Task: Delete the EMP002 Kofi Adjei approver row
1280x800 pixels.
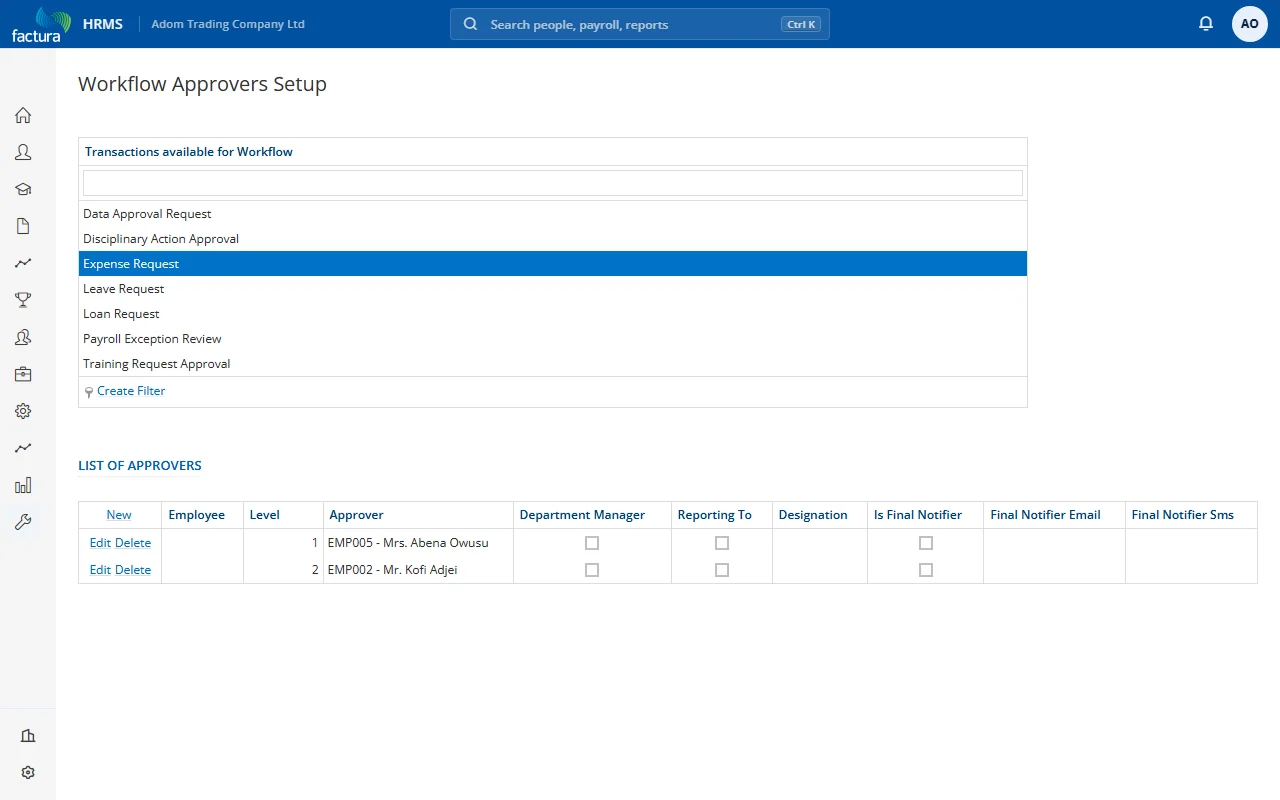Action: pyautogui.click(x=133, y=570)
